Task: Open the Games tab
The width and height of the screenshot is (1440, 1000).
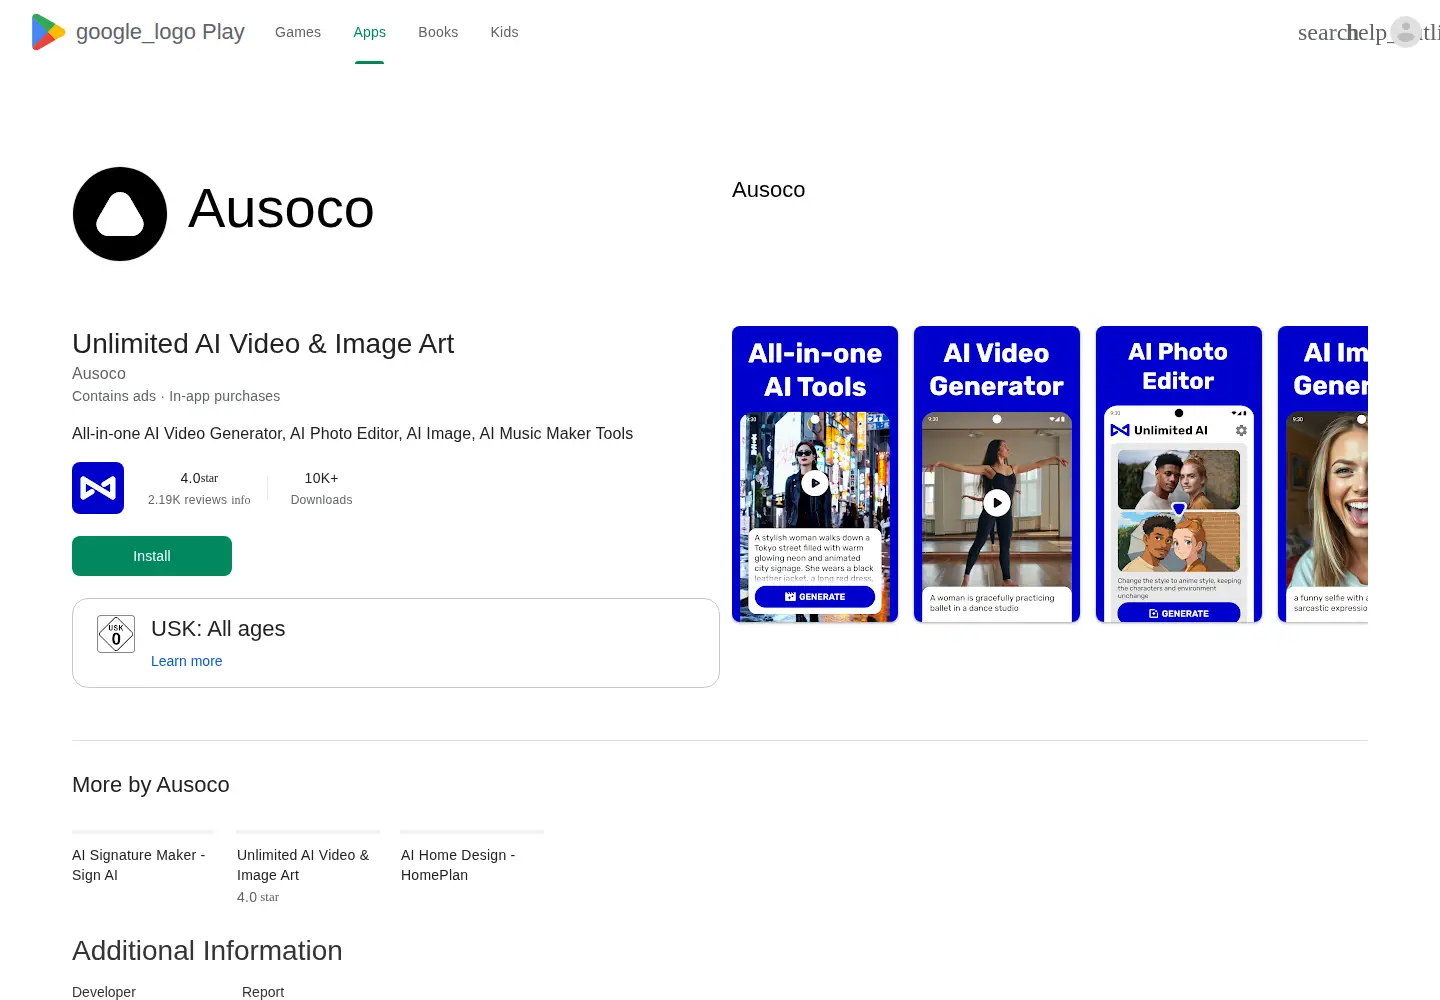Action: click(298, 32)
